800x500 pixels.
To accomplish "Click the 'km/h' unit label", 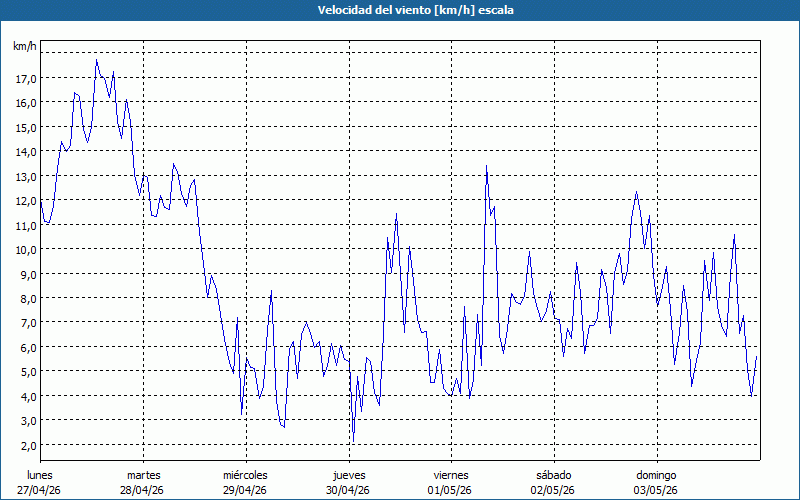I will (25, 46).
